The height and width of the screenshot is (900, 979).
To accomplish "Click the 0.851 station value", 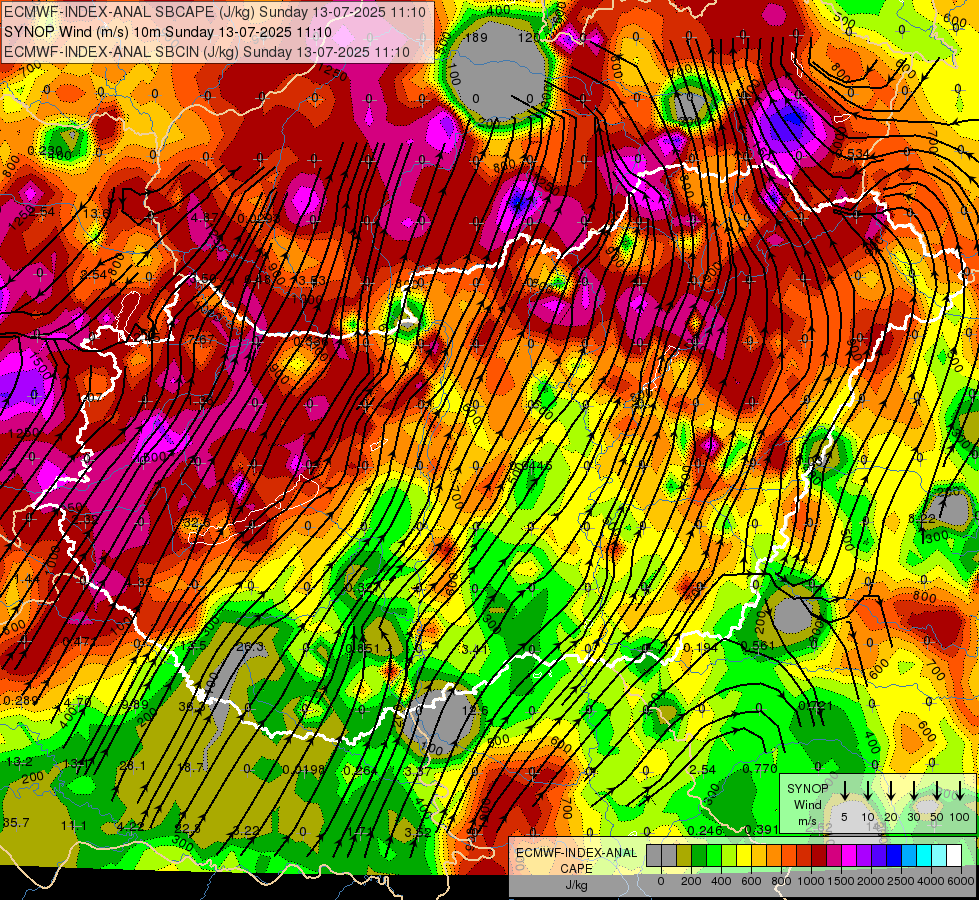I will pos(362,649).
